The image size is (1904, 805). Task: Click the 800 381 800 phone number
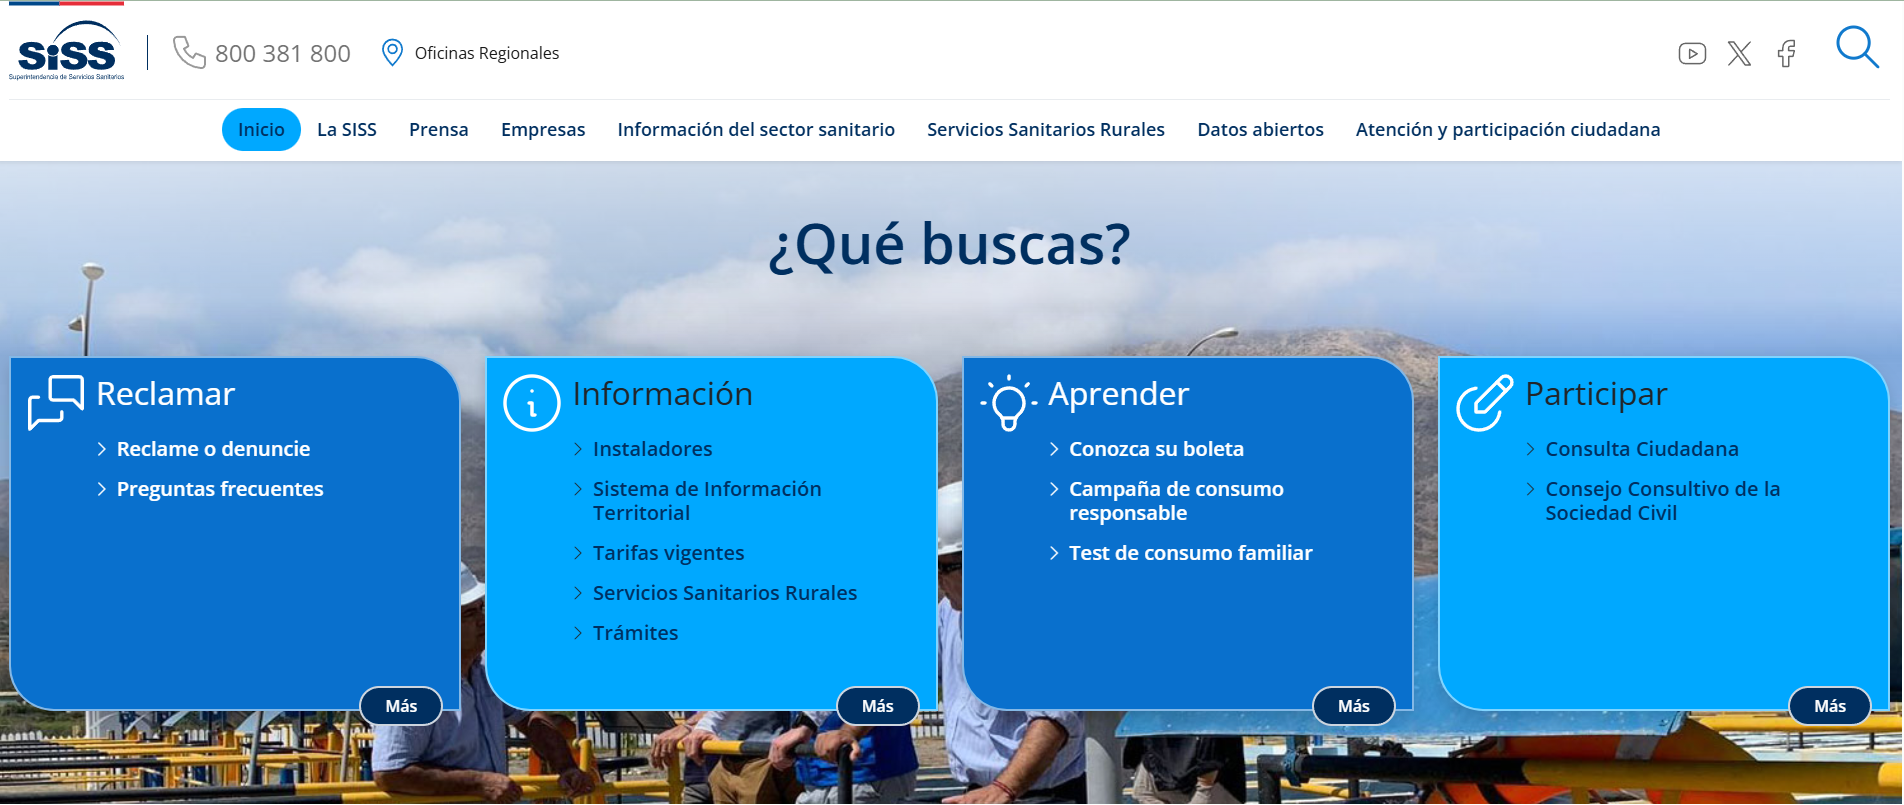[x=283, y=53]
